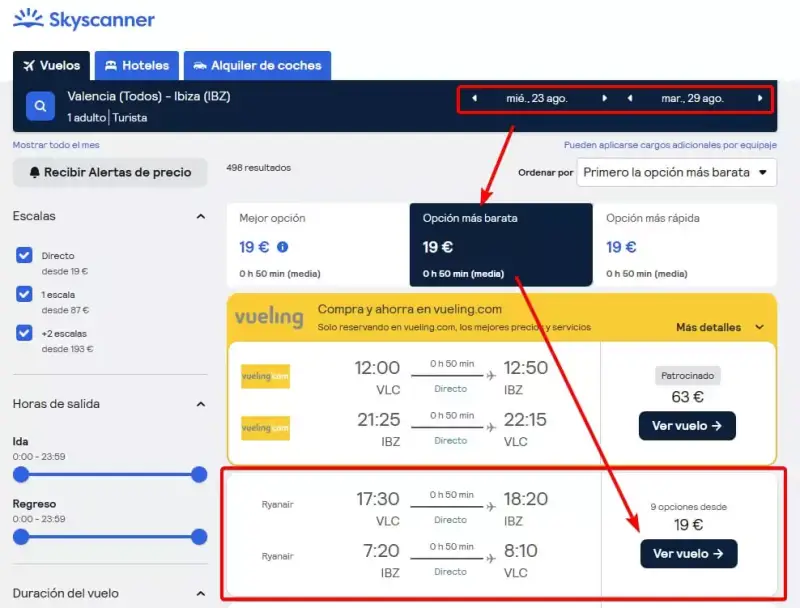Click the Regreso slider left handle
The height and width of the screenshot is (608, 800).
(x=21, y=537)
